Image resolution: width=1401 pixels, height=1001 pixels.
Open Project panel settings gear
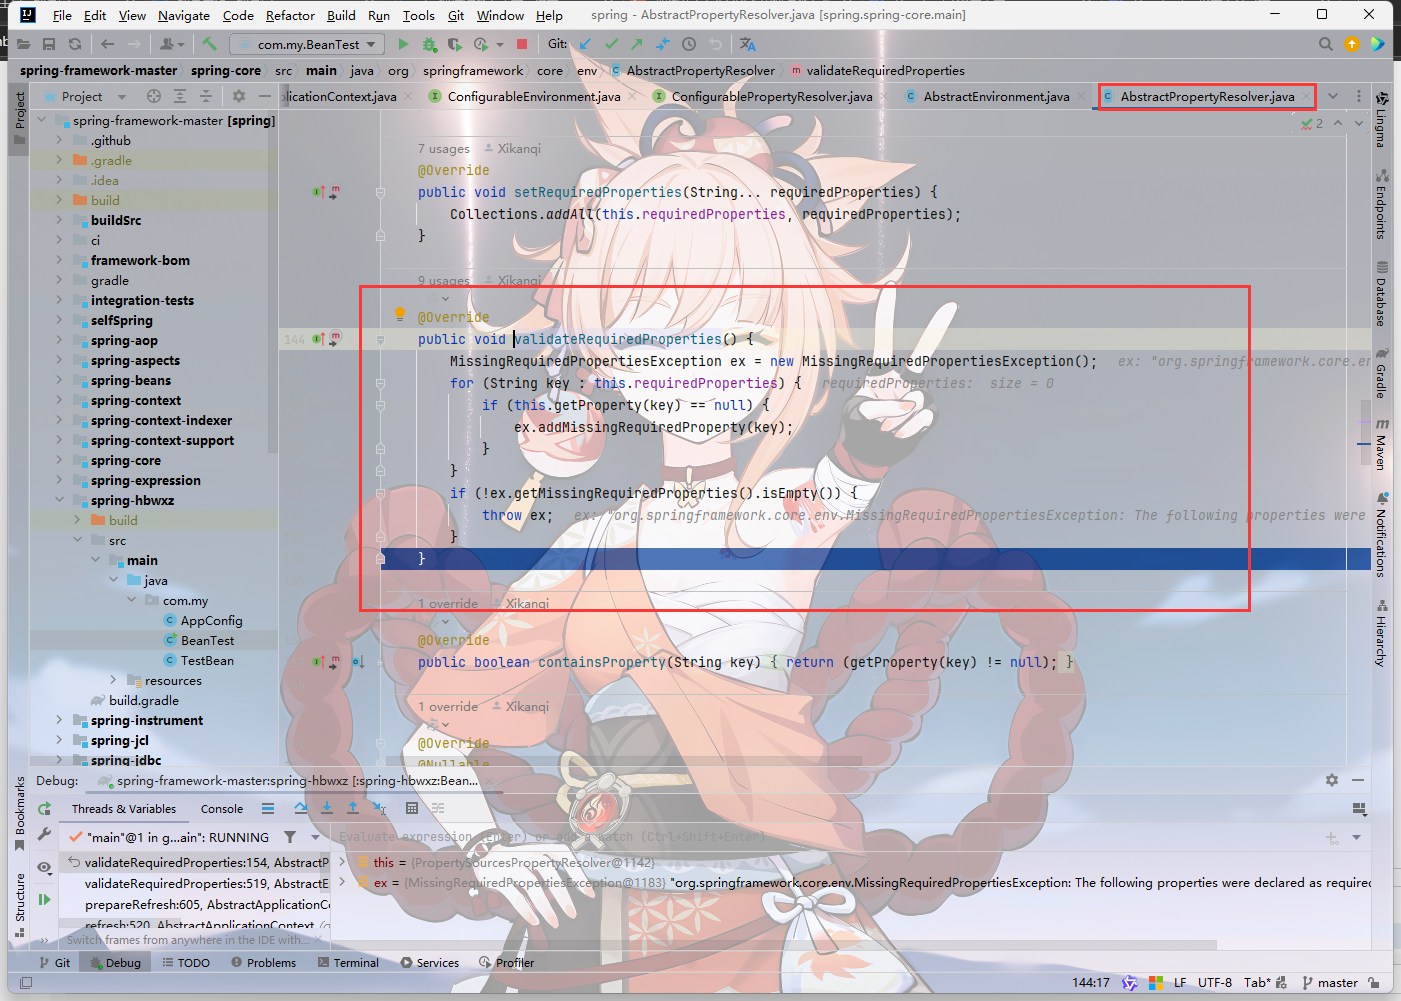click(238, 96)
